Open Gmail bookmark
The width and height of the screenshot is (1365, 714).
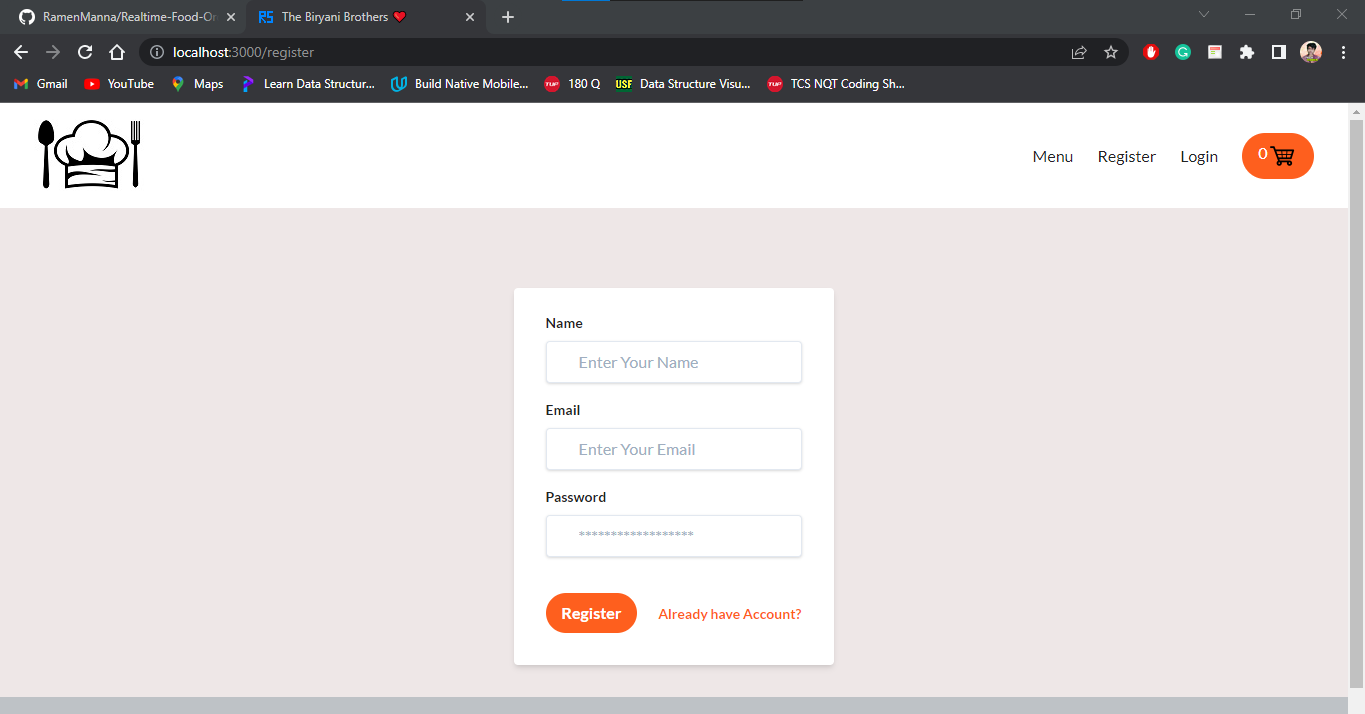[x=41, y=84]
